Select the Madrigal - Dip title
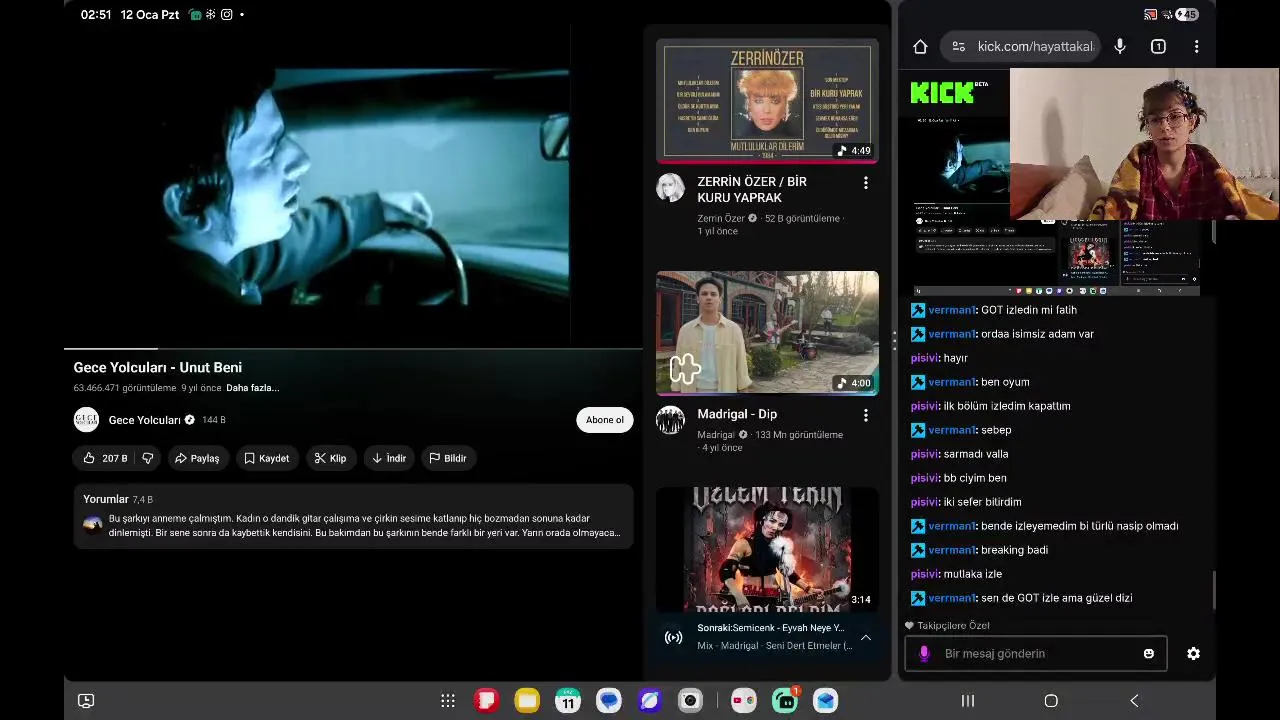 [737, 414]
